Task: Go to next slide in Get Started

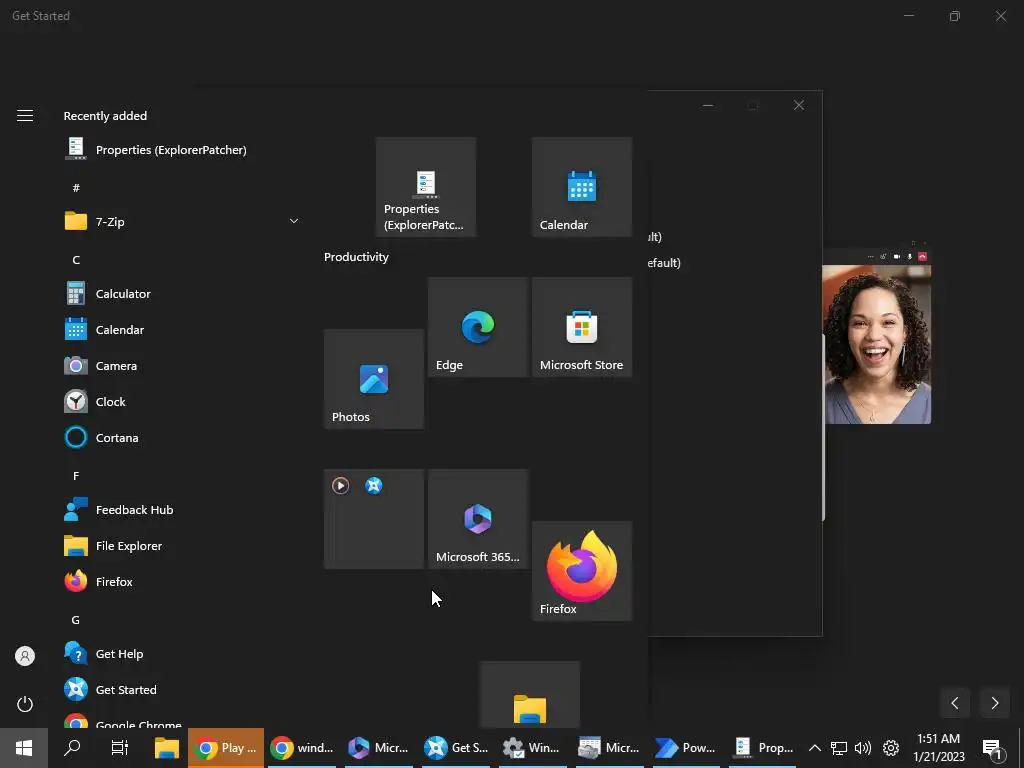Action: click(x=995, y=703)
